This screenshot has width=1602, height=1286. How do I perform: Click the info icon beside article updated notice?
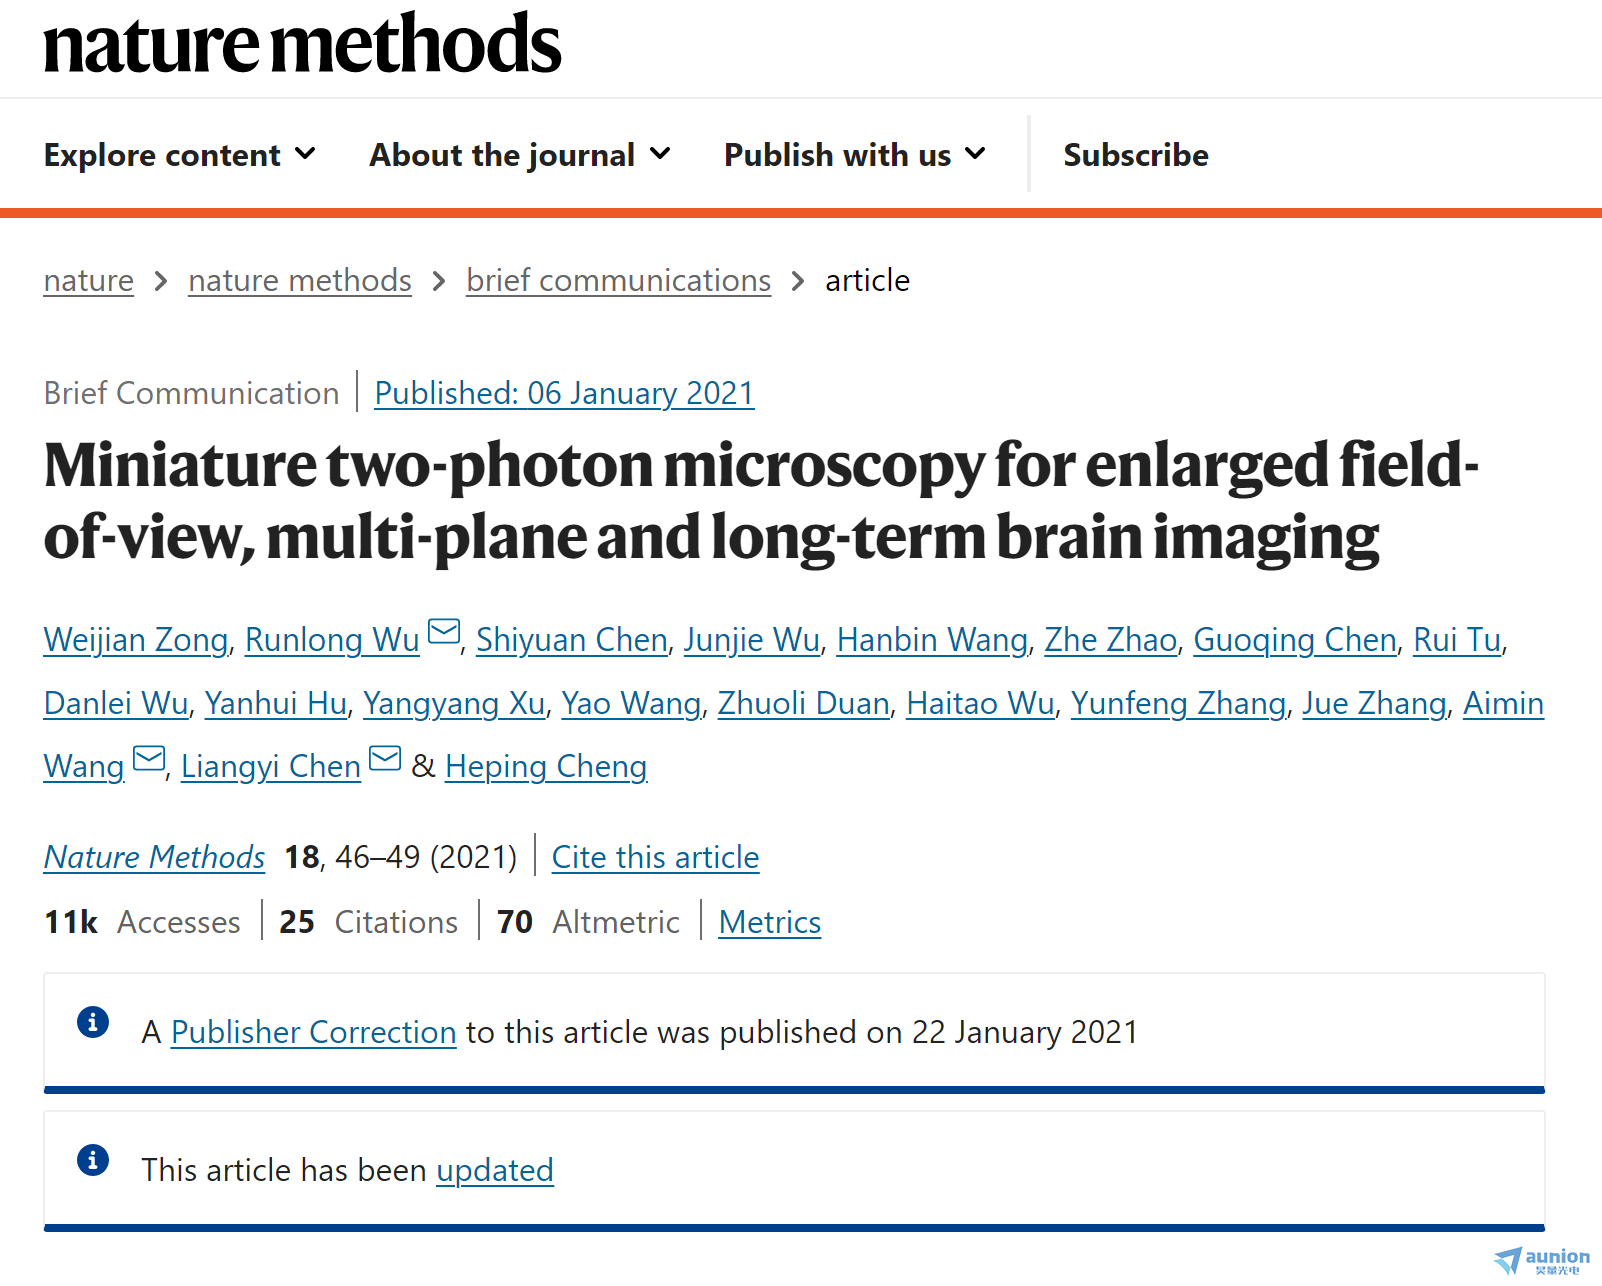point(93,1160)
